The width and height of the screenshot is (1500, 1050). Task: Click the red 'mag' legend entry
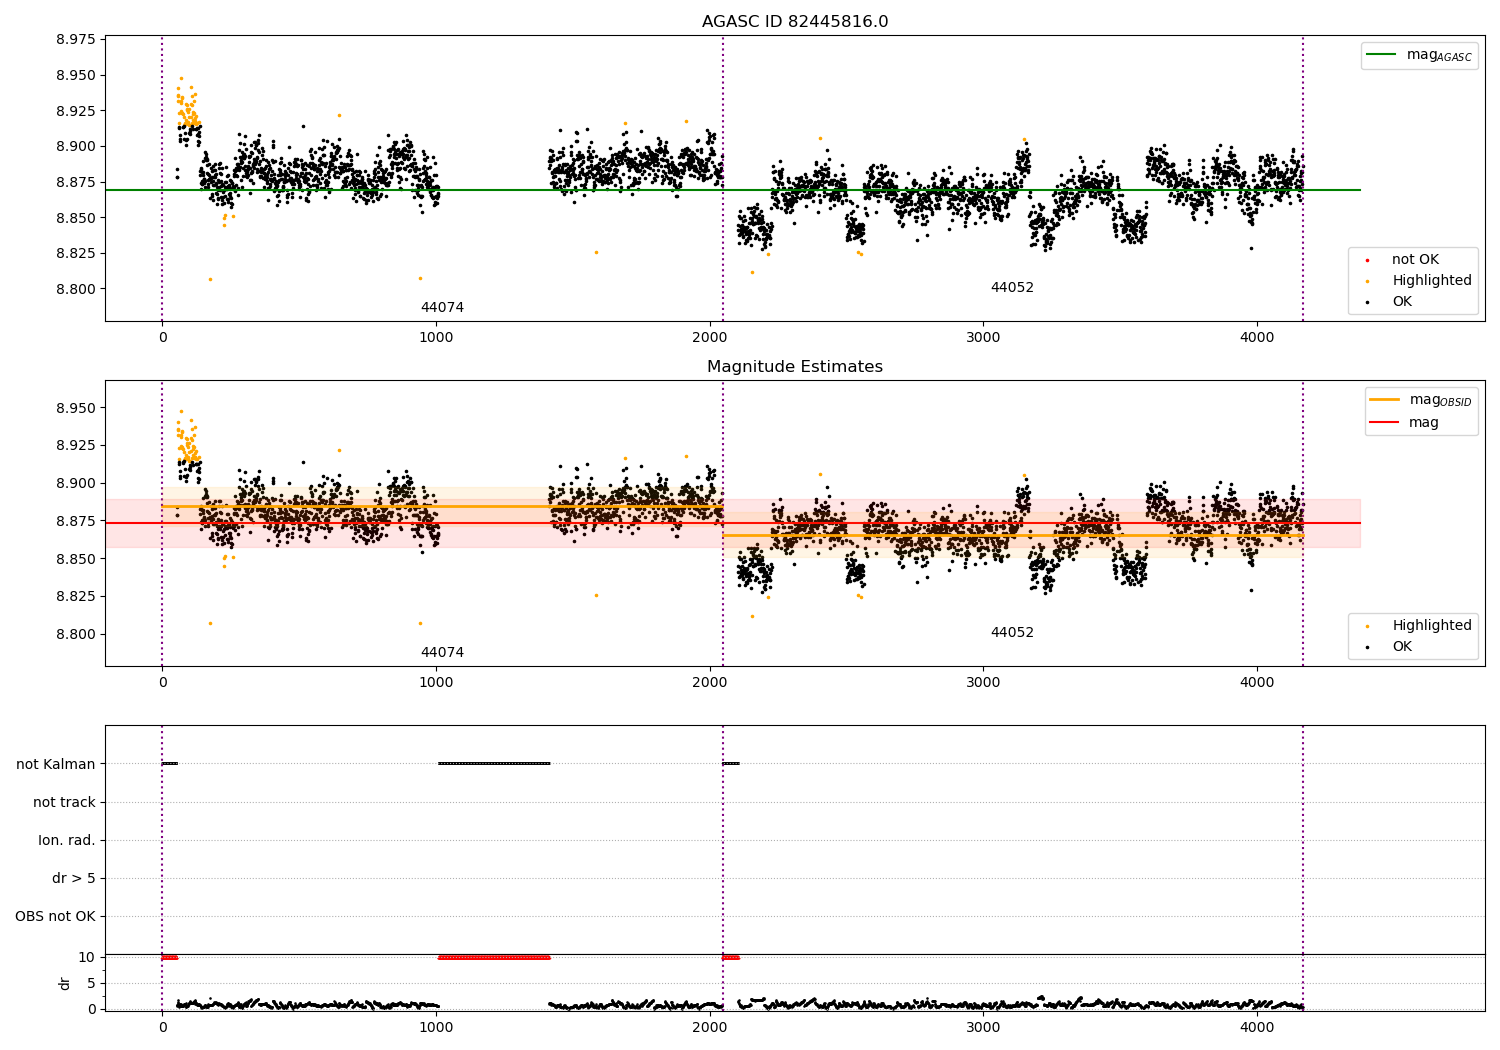click(x=1404, y=423)
